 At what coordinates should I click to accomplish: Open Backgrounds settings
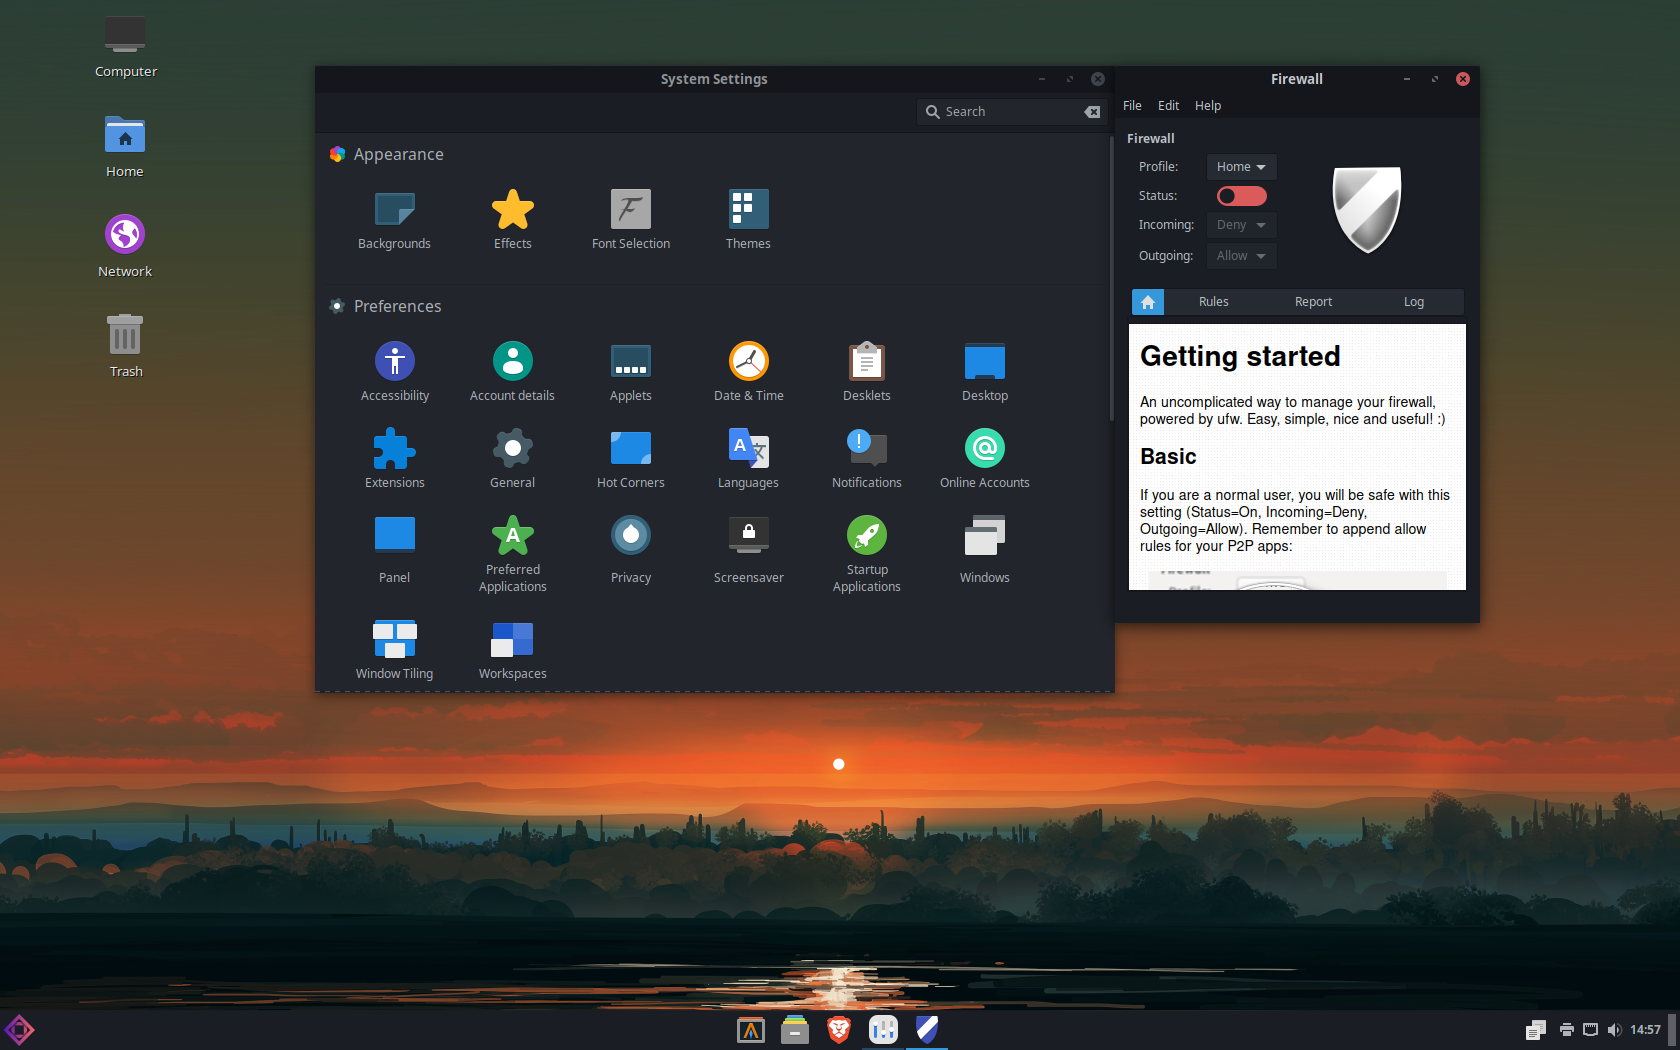394,220
